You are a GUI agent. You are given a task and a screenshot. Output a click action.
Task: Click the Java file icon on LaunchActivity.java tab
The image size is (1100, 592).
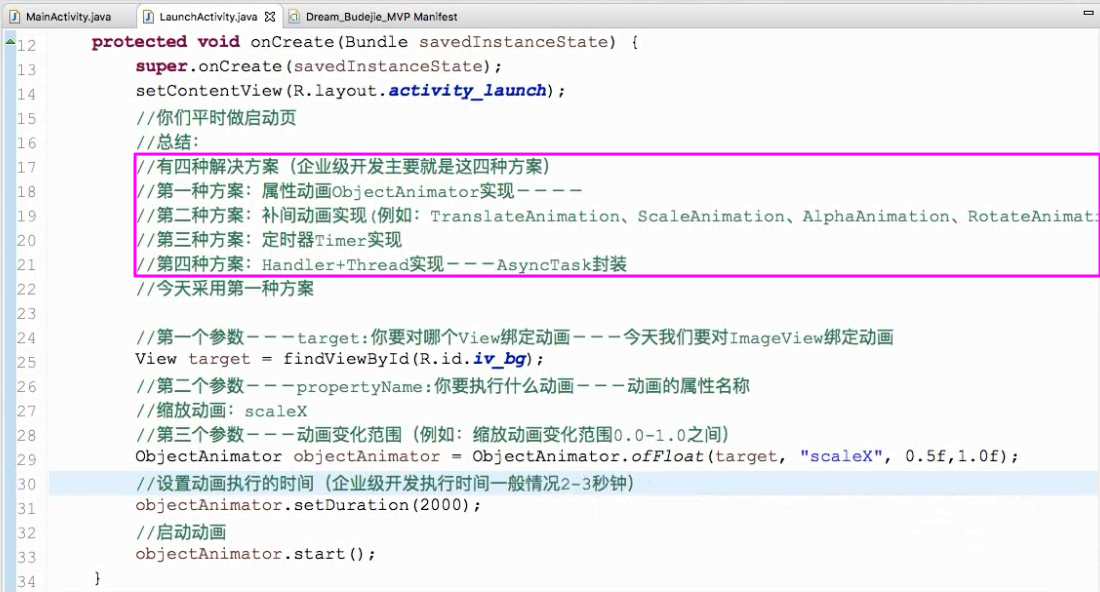pyautogui.click(x=148, y=17)
